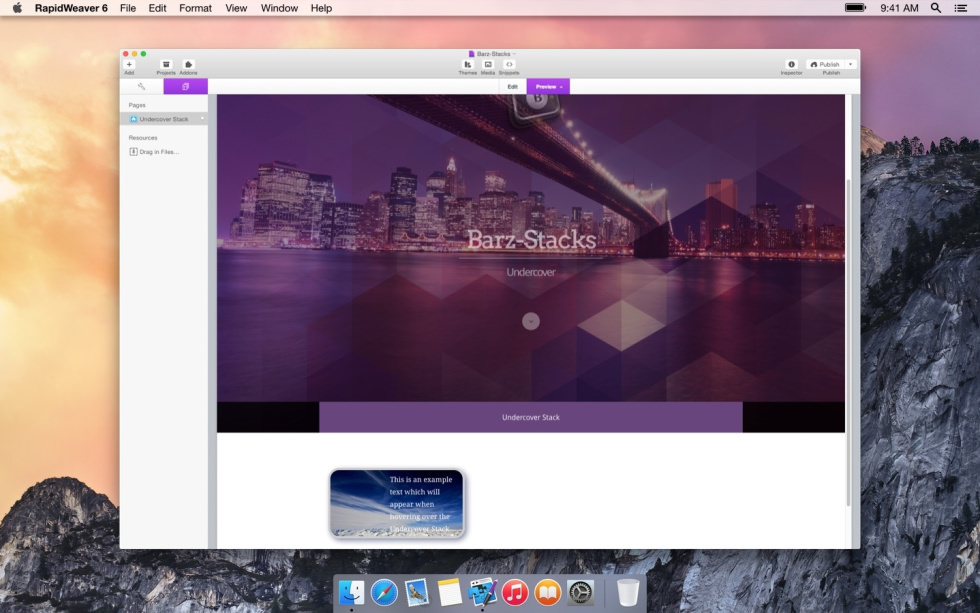This screenshot has width=980, height=613.
Task: Open the Projects toolbar icon
Action: click(x=166, y=64)
